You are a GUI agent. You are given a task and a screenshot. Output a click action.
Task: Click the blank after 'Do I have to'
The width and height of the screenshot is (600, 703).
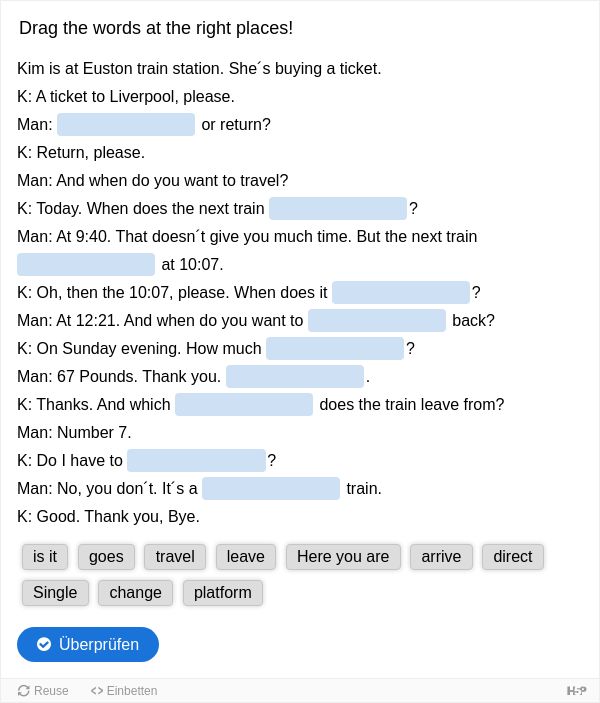click(196, 460)
